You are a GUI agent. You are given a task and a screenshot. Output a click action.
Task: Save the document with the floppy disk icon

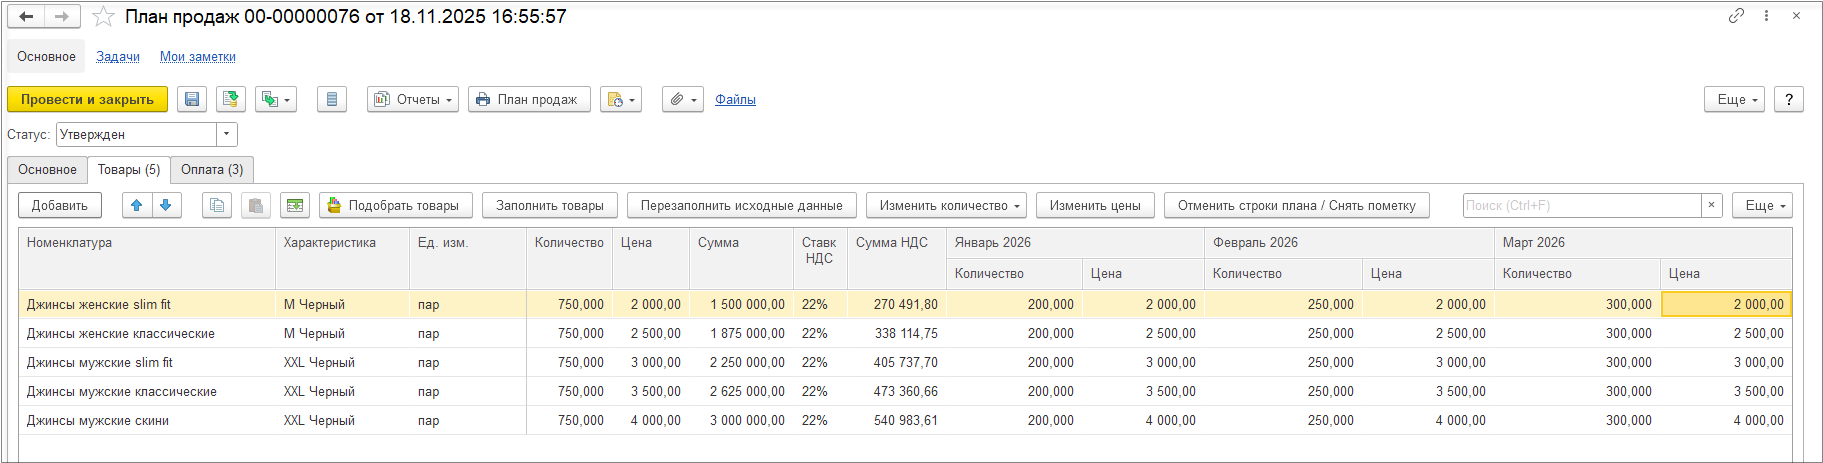tap(192, 100)
